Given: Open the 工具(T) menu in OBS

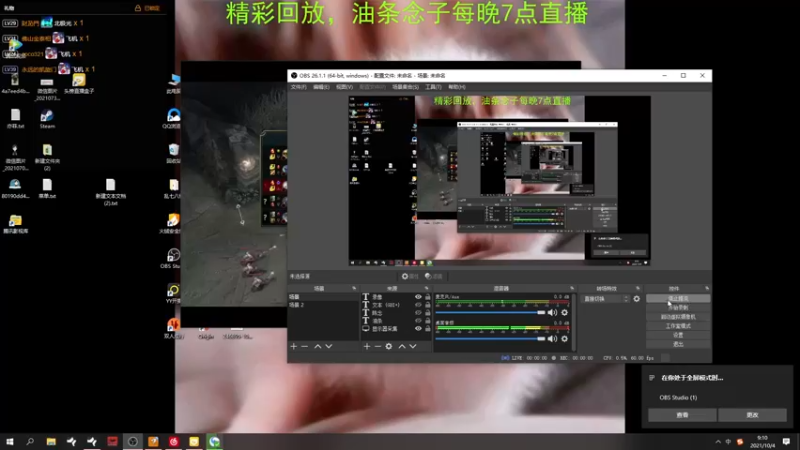Looking at the screenshot, I should click(x=433, y=87).
